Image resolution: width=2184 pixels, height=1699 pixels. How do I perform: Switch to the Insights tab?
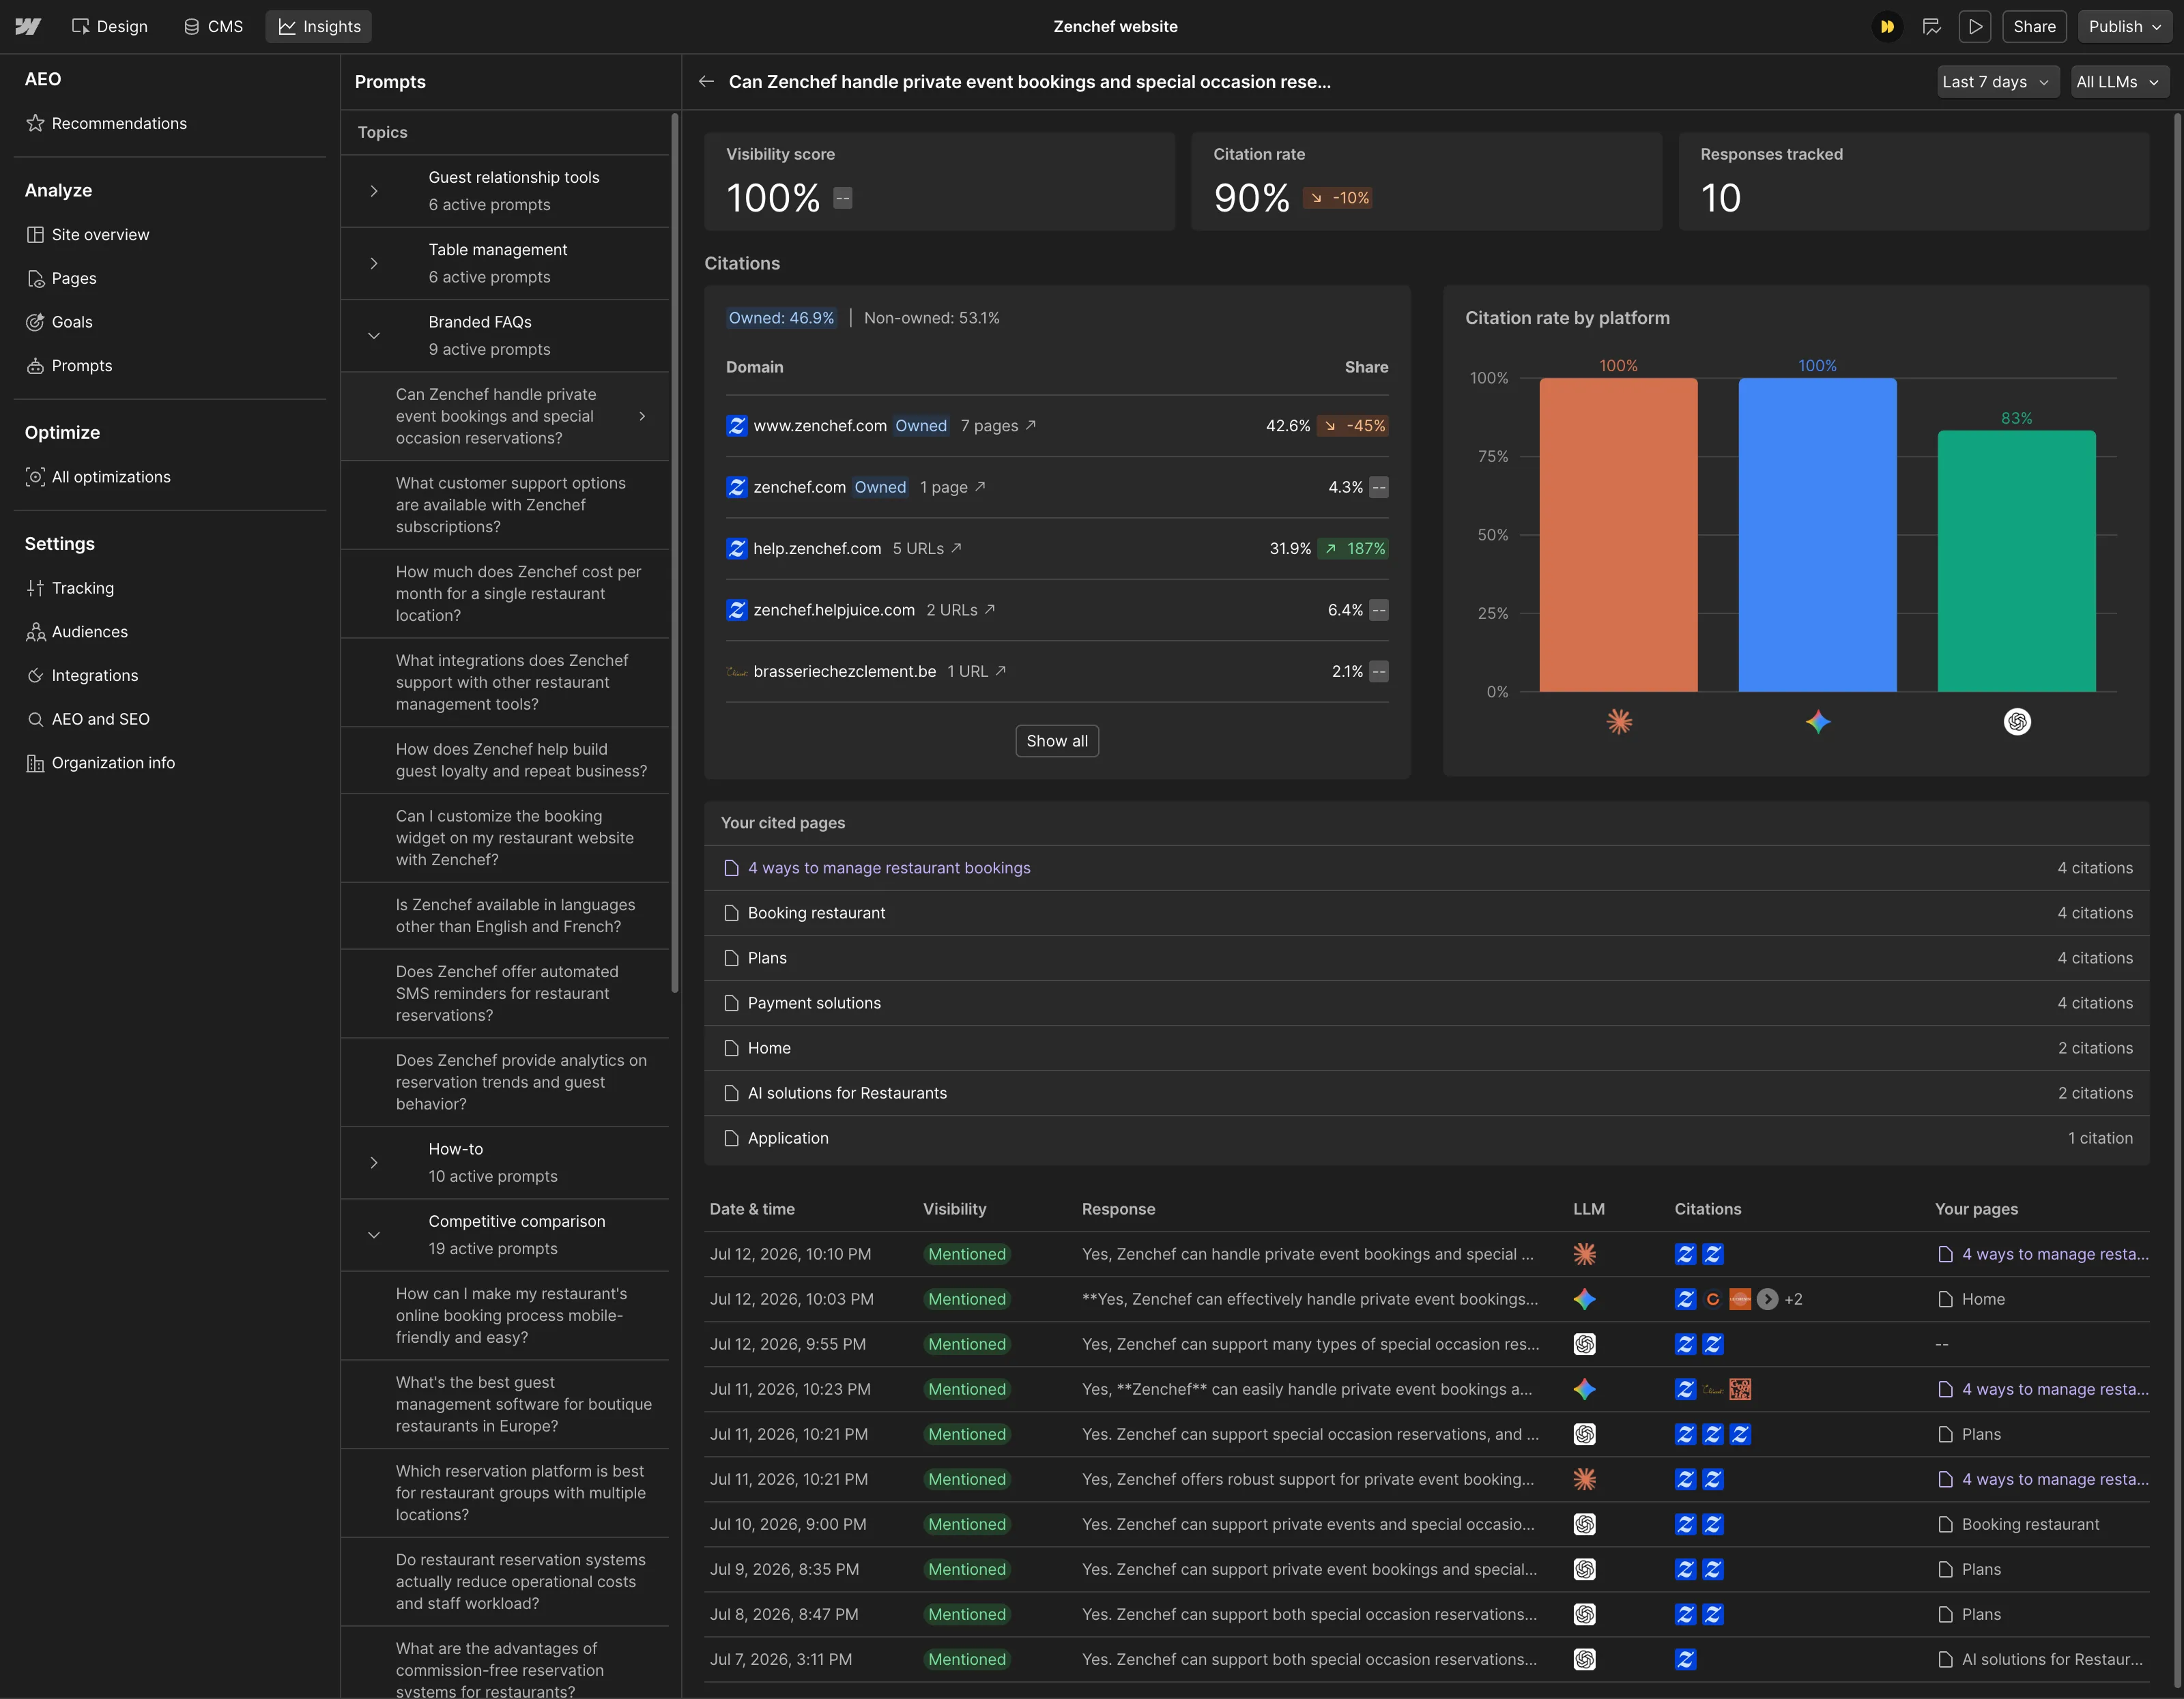pyautogui.click(x=319, y=27)
